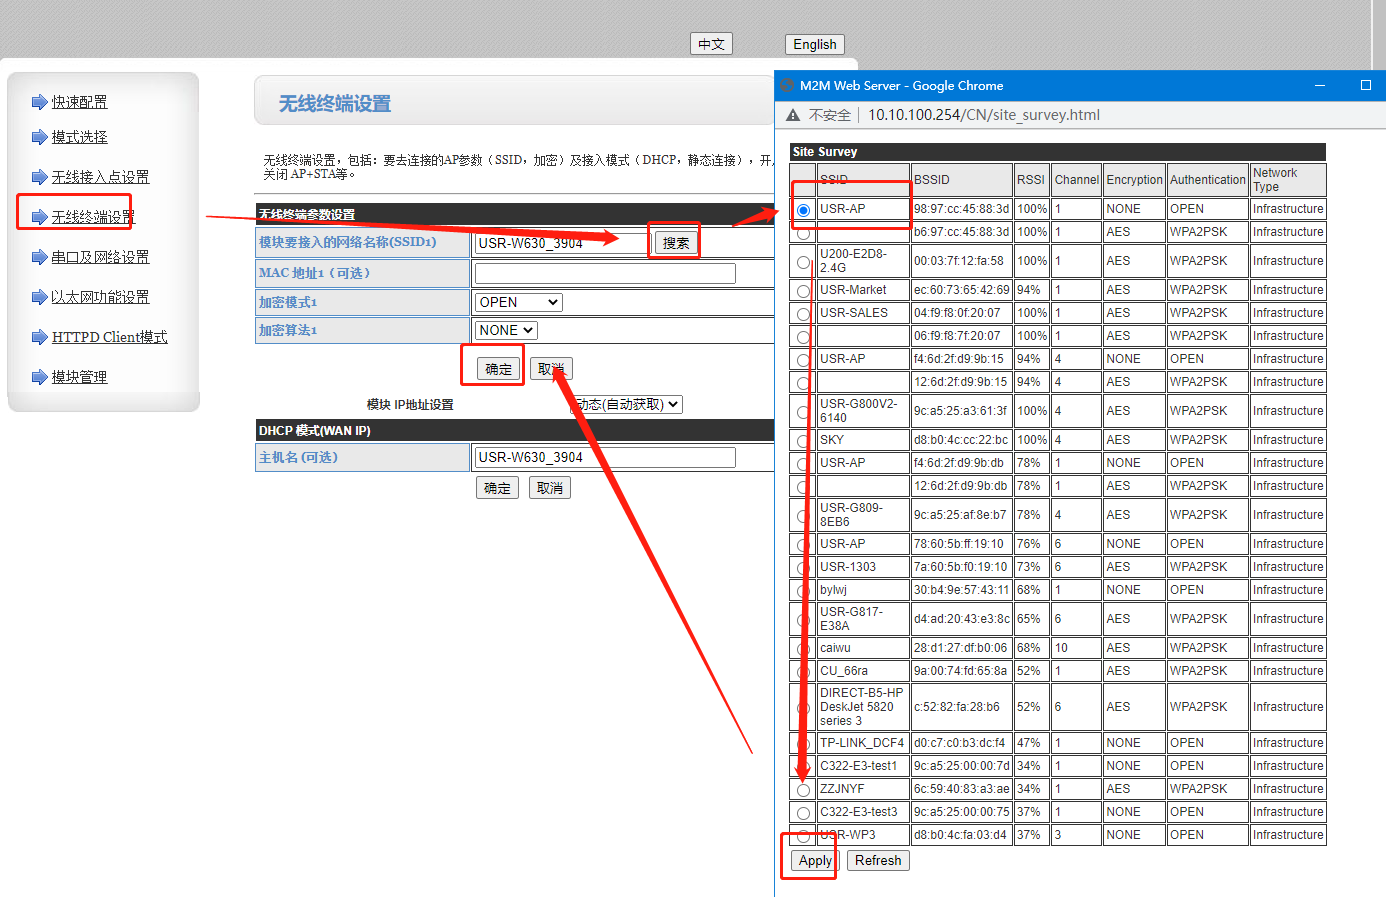The height and width of the screenshot is (897, 1386).
Task: Select the USR-Market network radio button
Action: (803, 291)
